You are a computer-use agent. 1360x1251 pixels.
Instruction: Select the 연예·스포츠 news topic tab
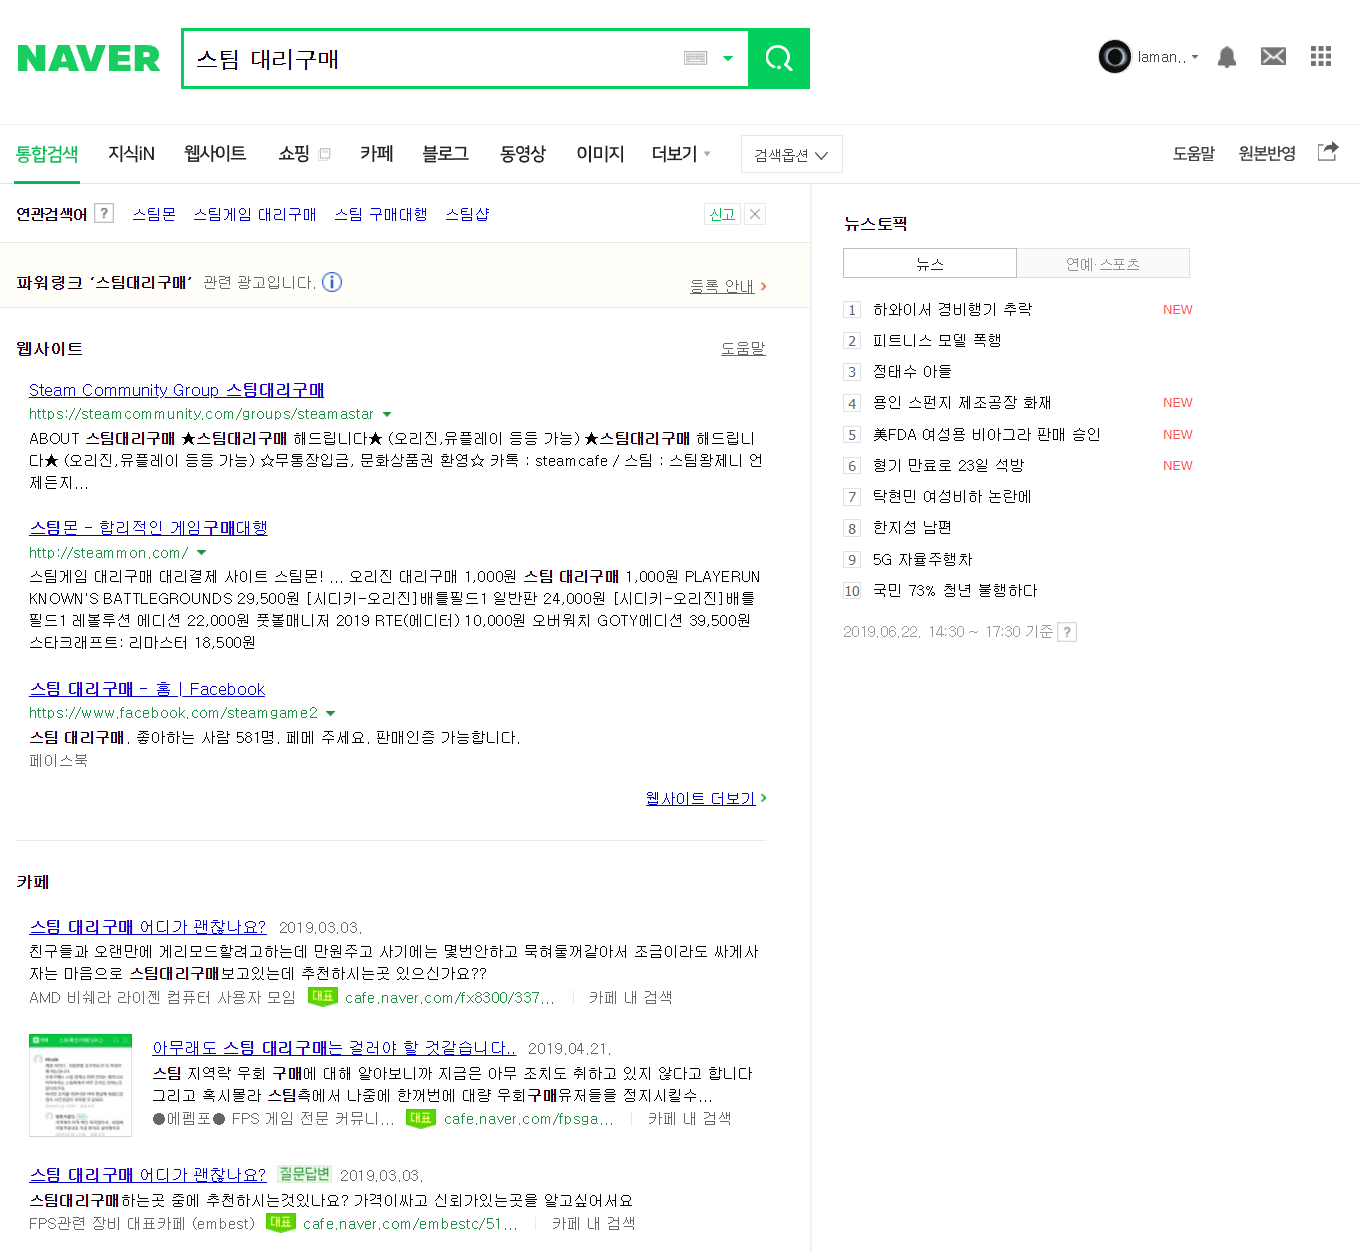[1102, 264]
